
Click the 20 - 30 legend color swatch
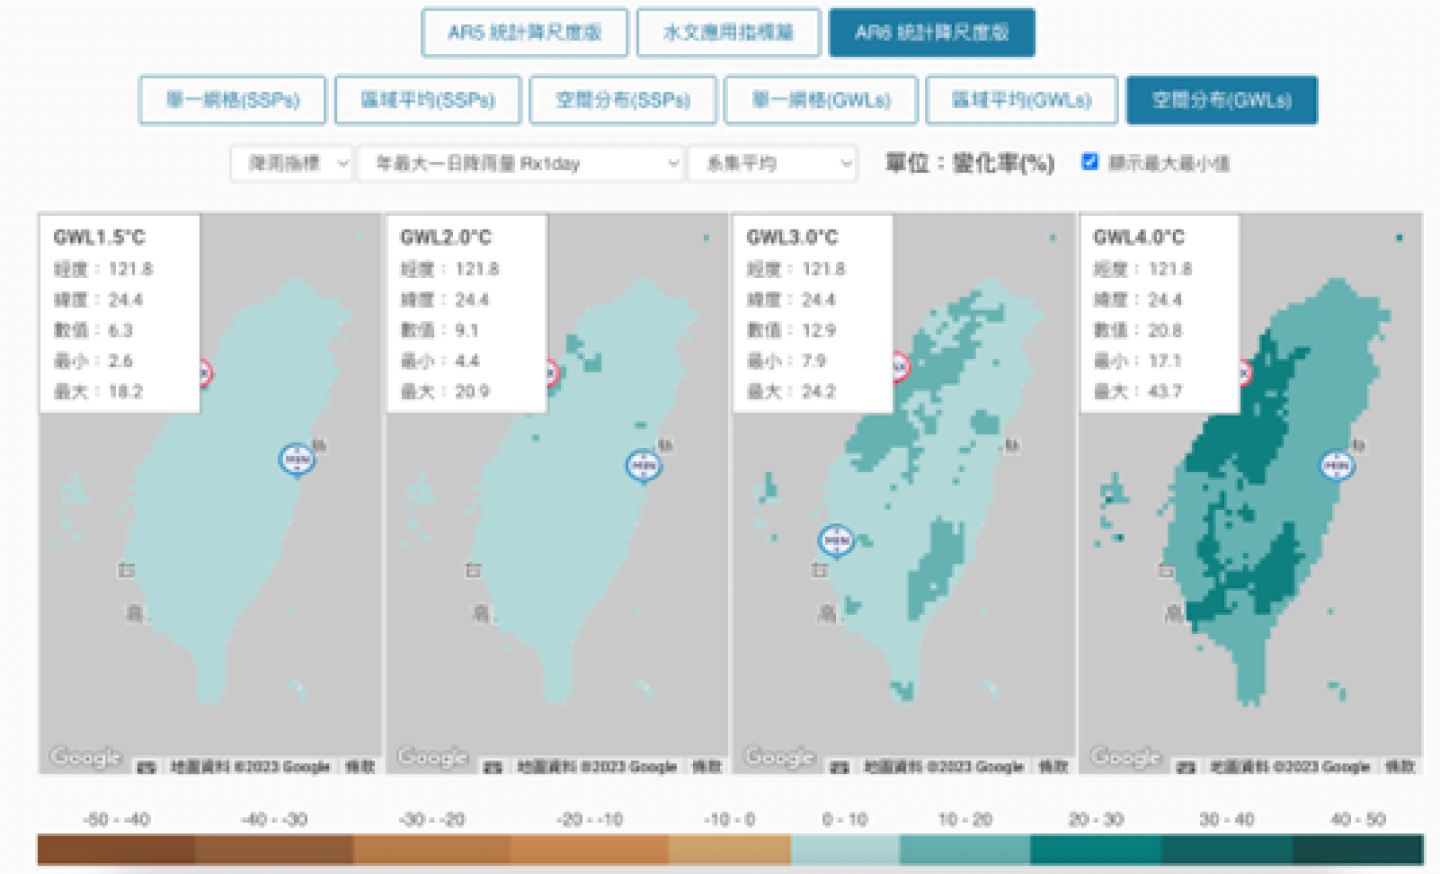pos(1095,849)
